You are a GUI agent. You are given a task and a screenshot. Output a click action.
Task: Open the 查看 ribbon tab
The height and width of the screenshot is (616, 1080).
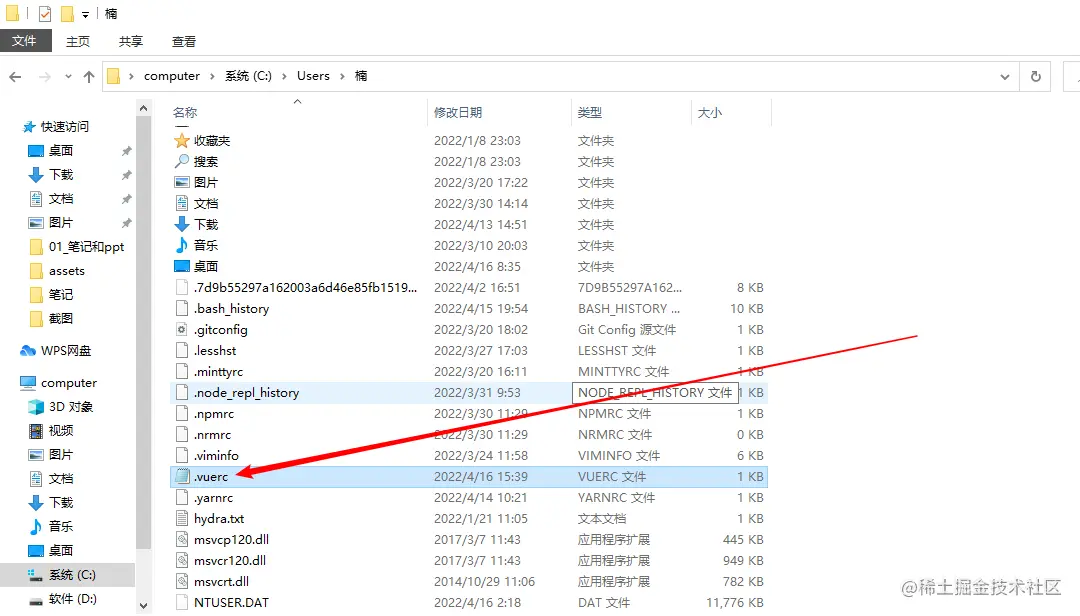click(183, 41)
